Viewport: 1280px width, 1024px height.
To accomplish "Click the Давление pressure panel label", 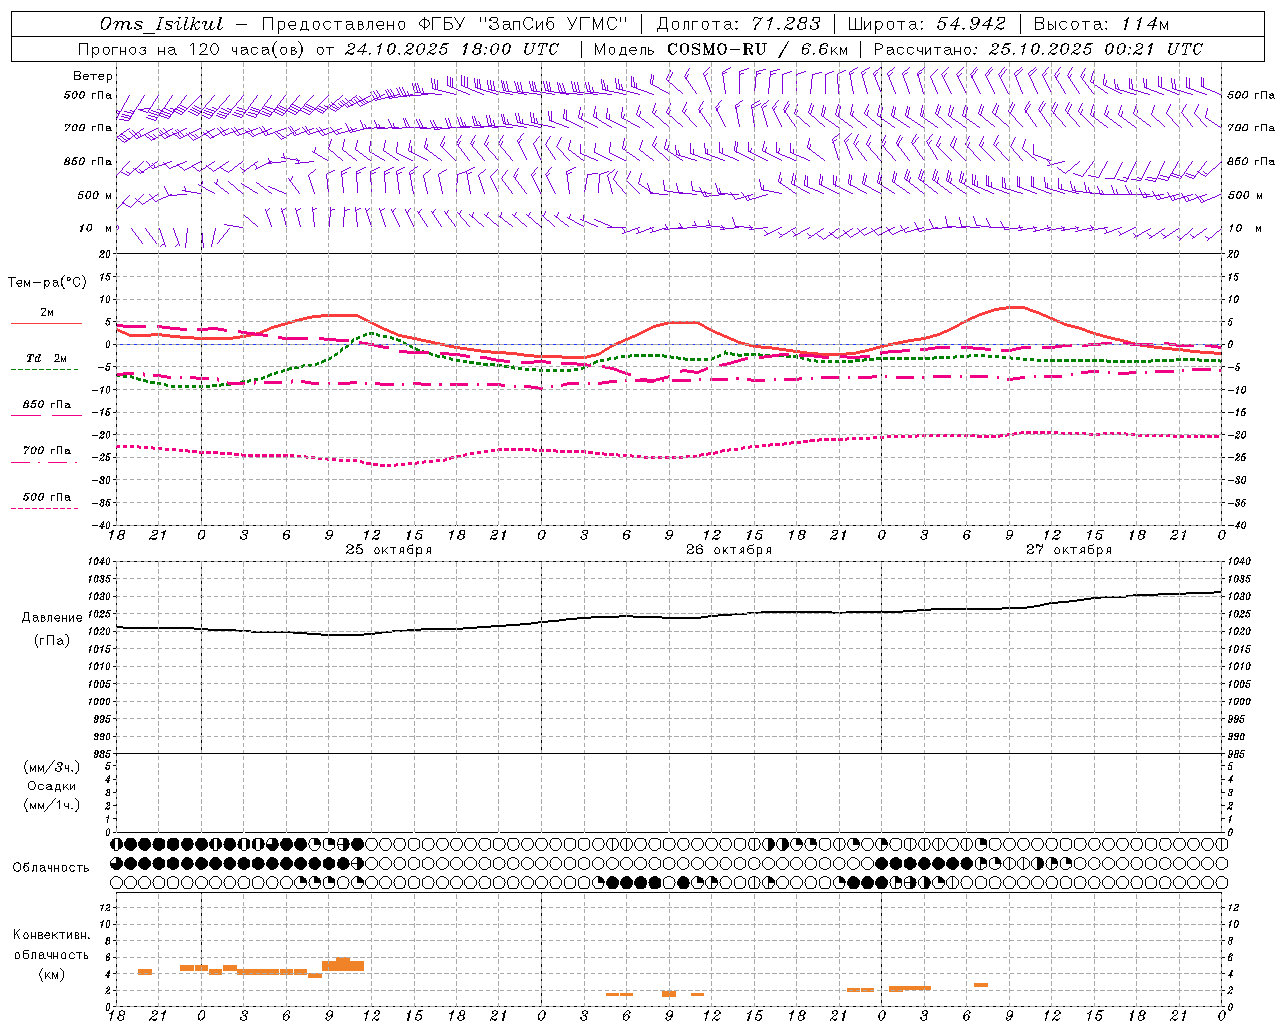I will pos(52,618).
